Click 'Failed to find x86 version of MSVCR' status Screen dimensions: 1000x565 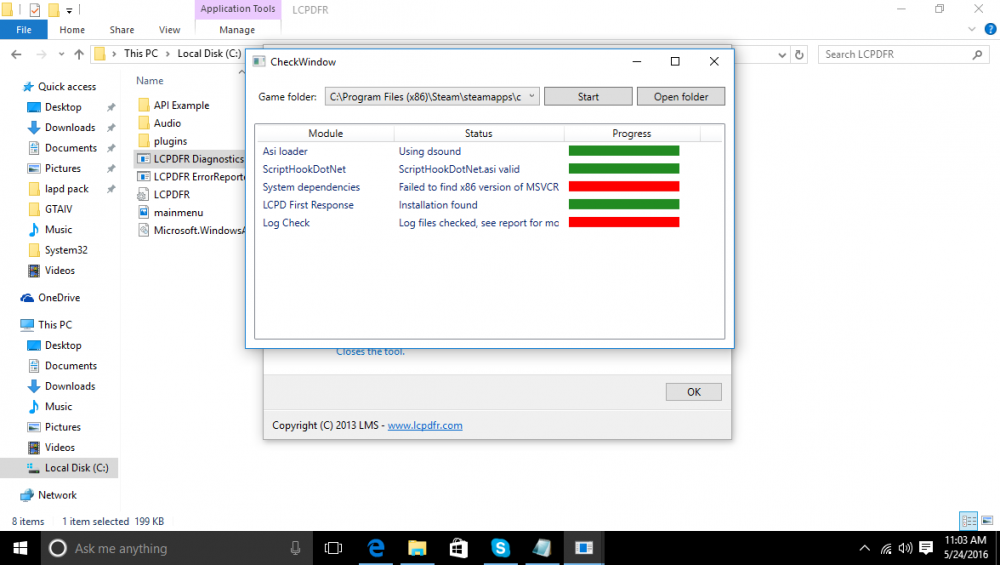(478, 187)
